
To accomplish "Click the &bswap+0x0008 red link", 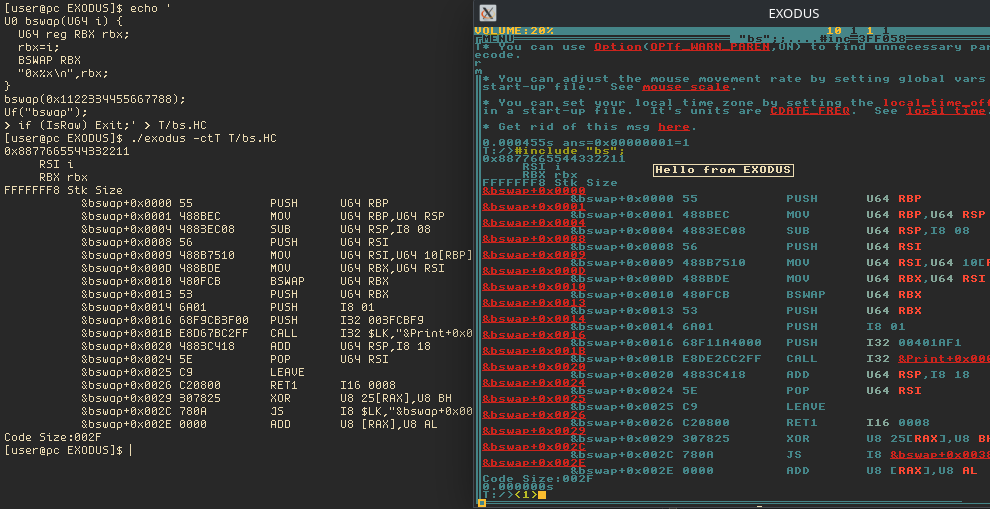I will [x=534, y=239].
